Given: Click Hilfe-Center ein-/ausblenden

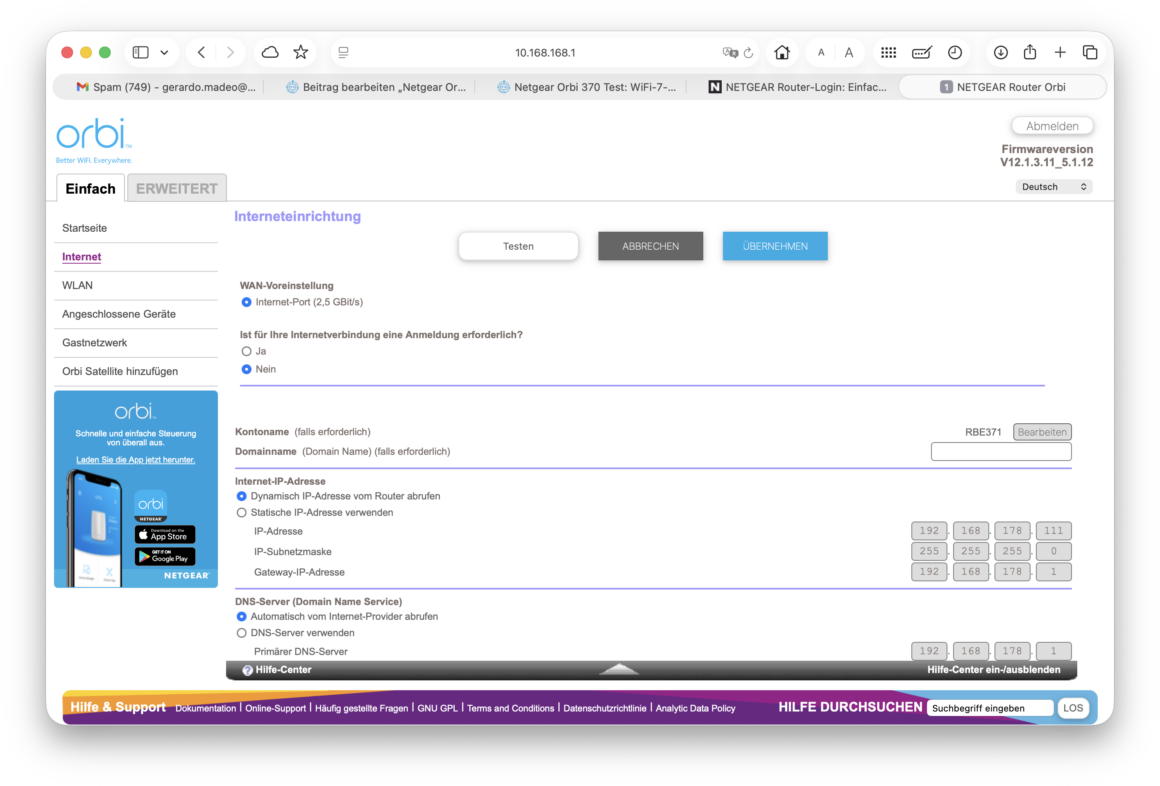Looking at the screenshot, I should click(994, 670).
